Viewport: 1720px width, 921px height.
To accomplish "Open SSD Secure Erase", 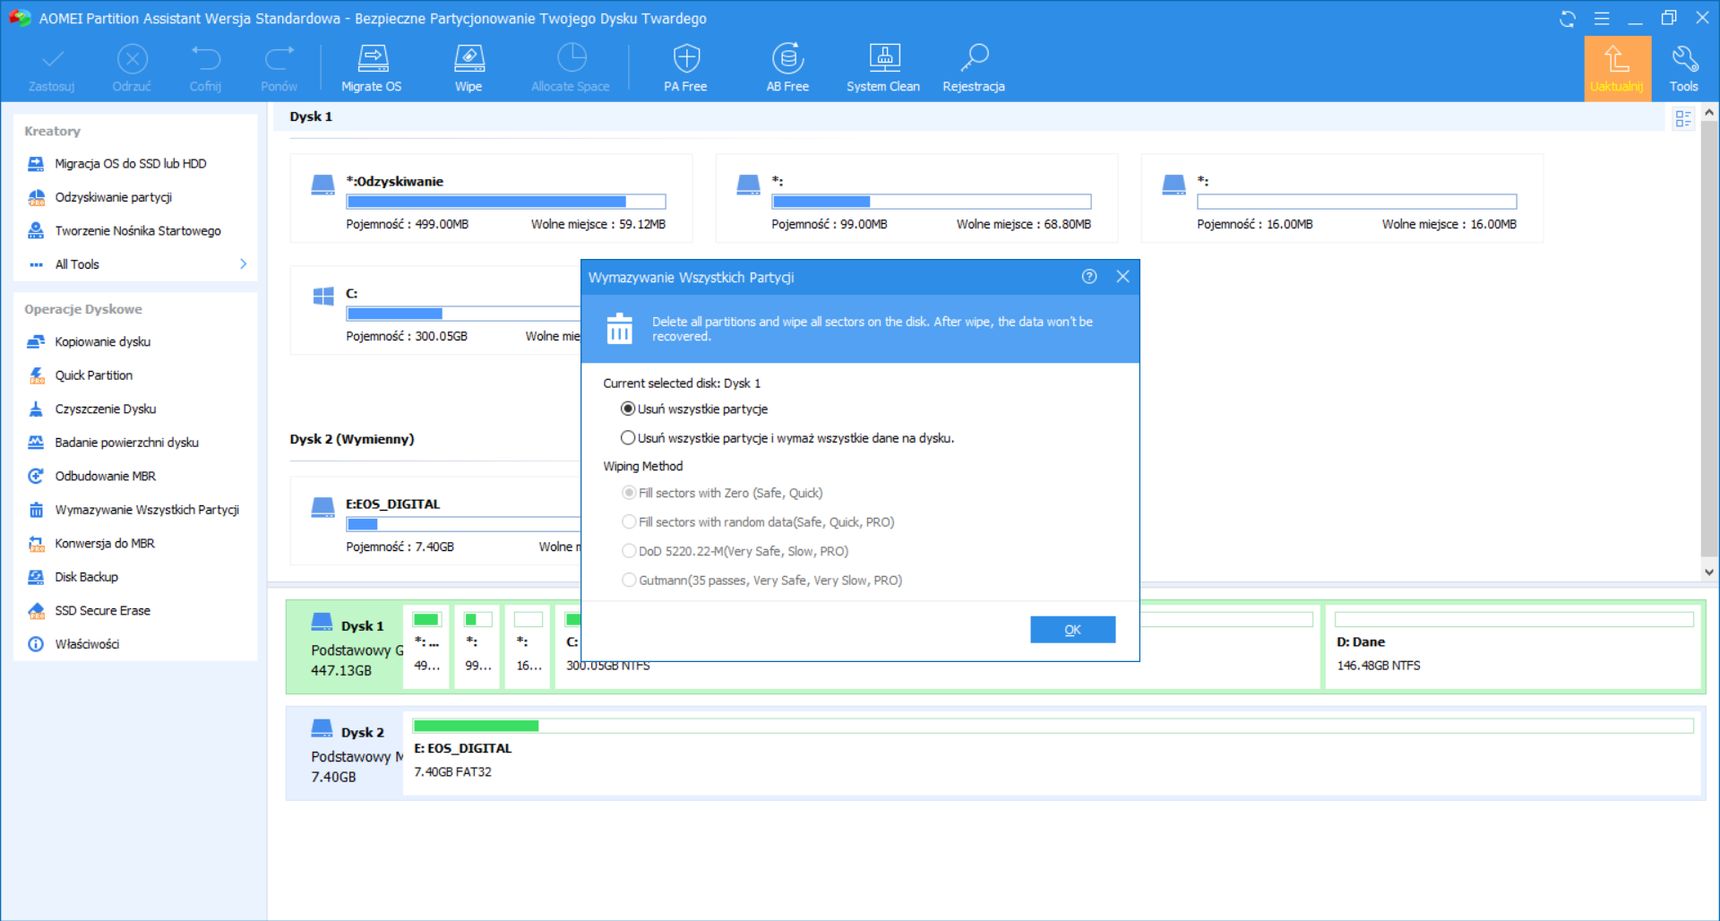I will tap(102, 610).
